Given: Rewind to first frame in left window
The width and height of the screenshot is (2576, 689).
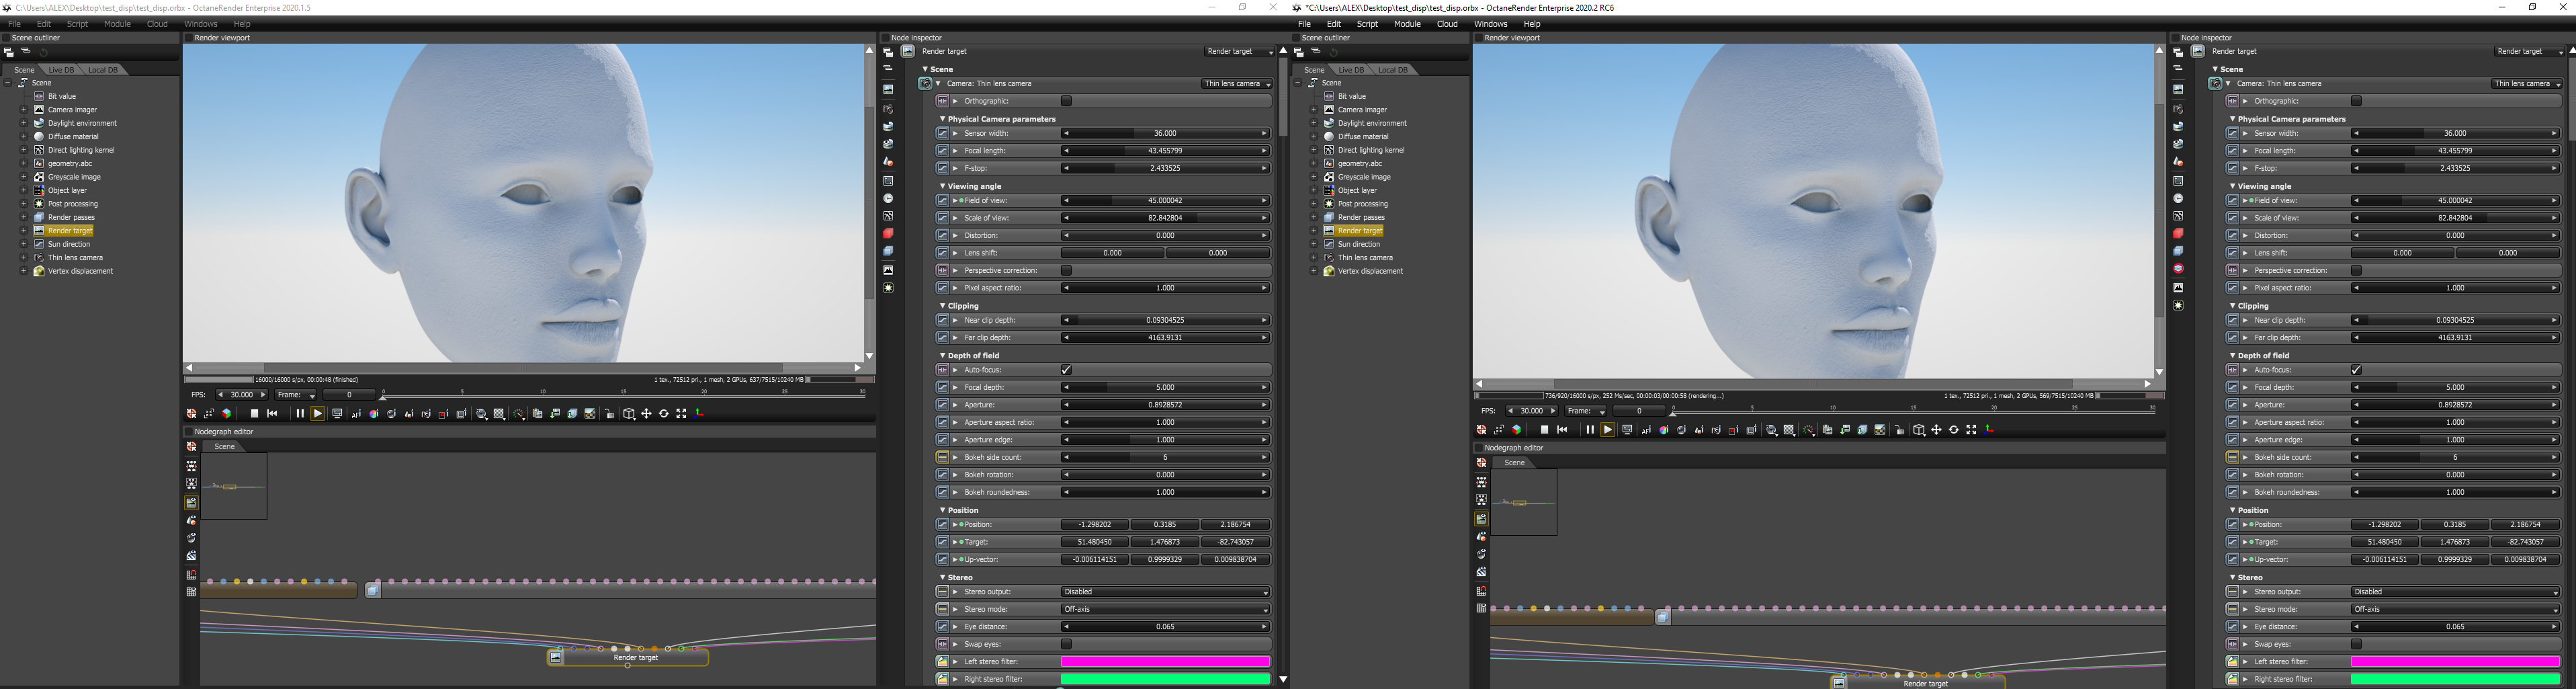Looking at the screenshot, I should tap(272, 413).
